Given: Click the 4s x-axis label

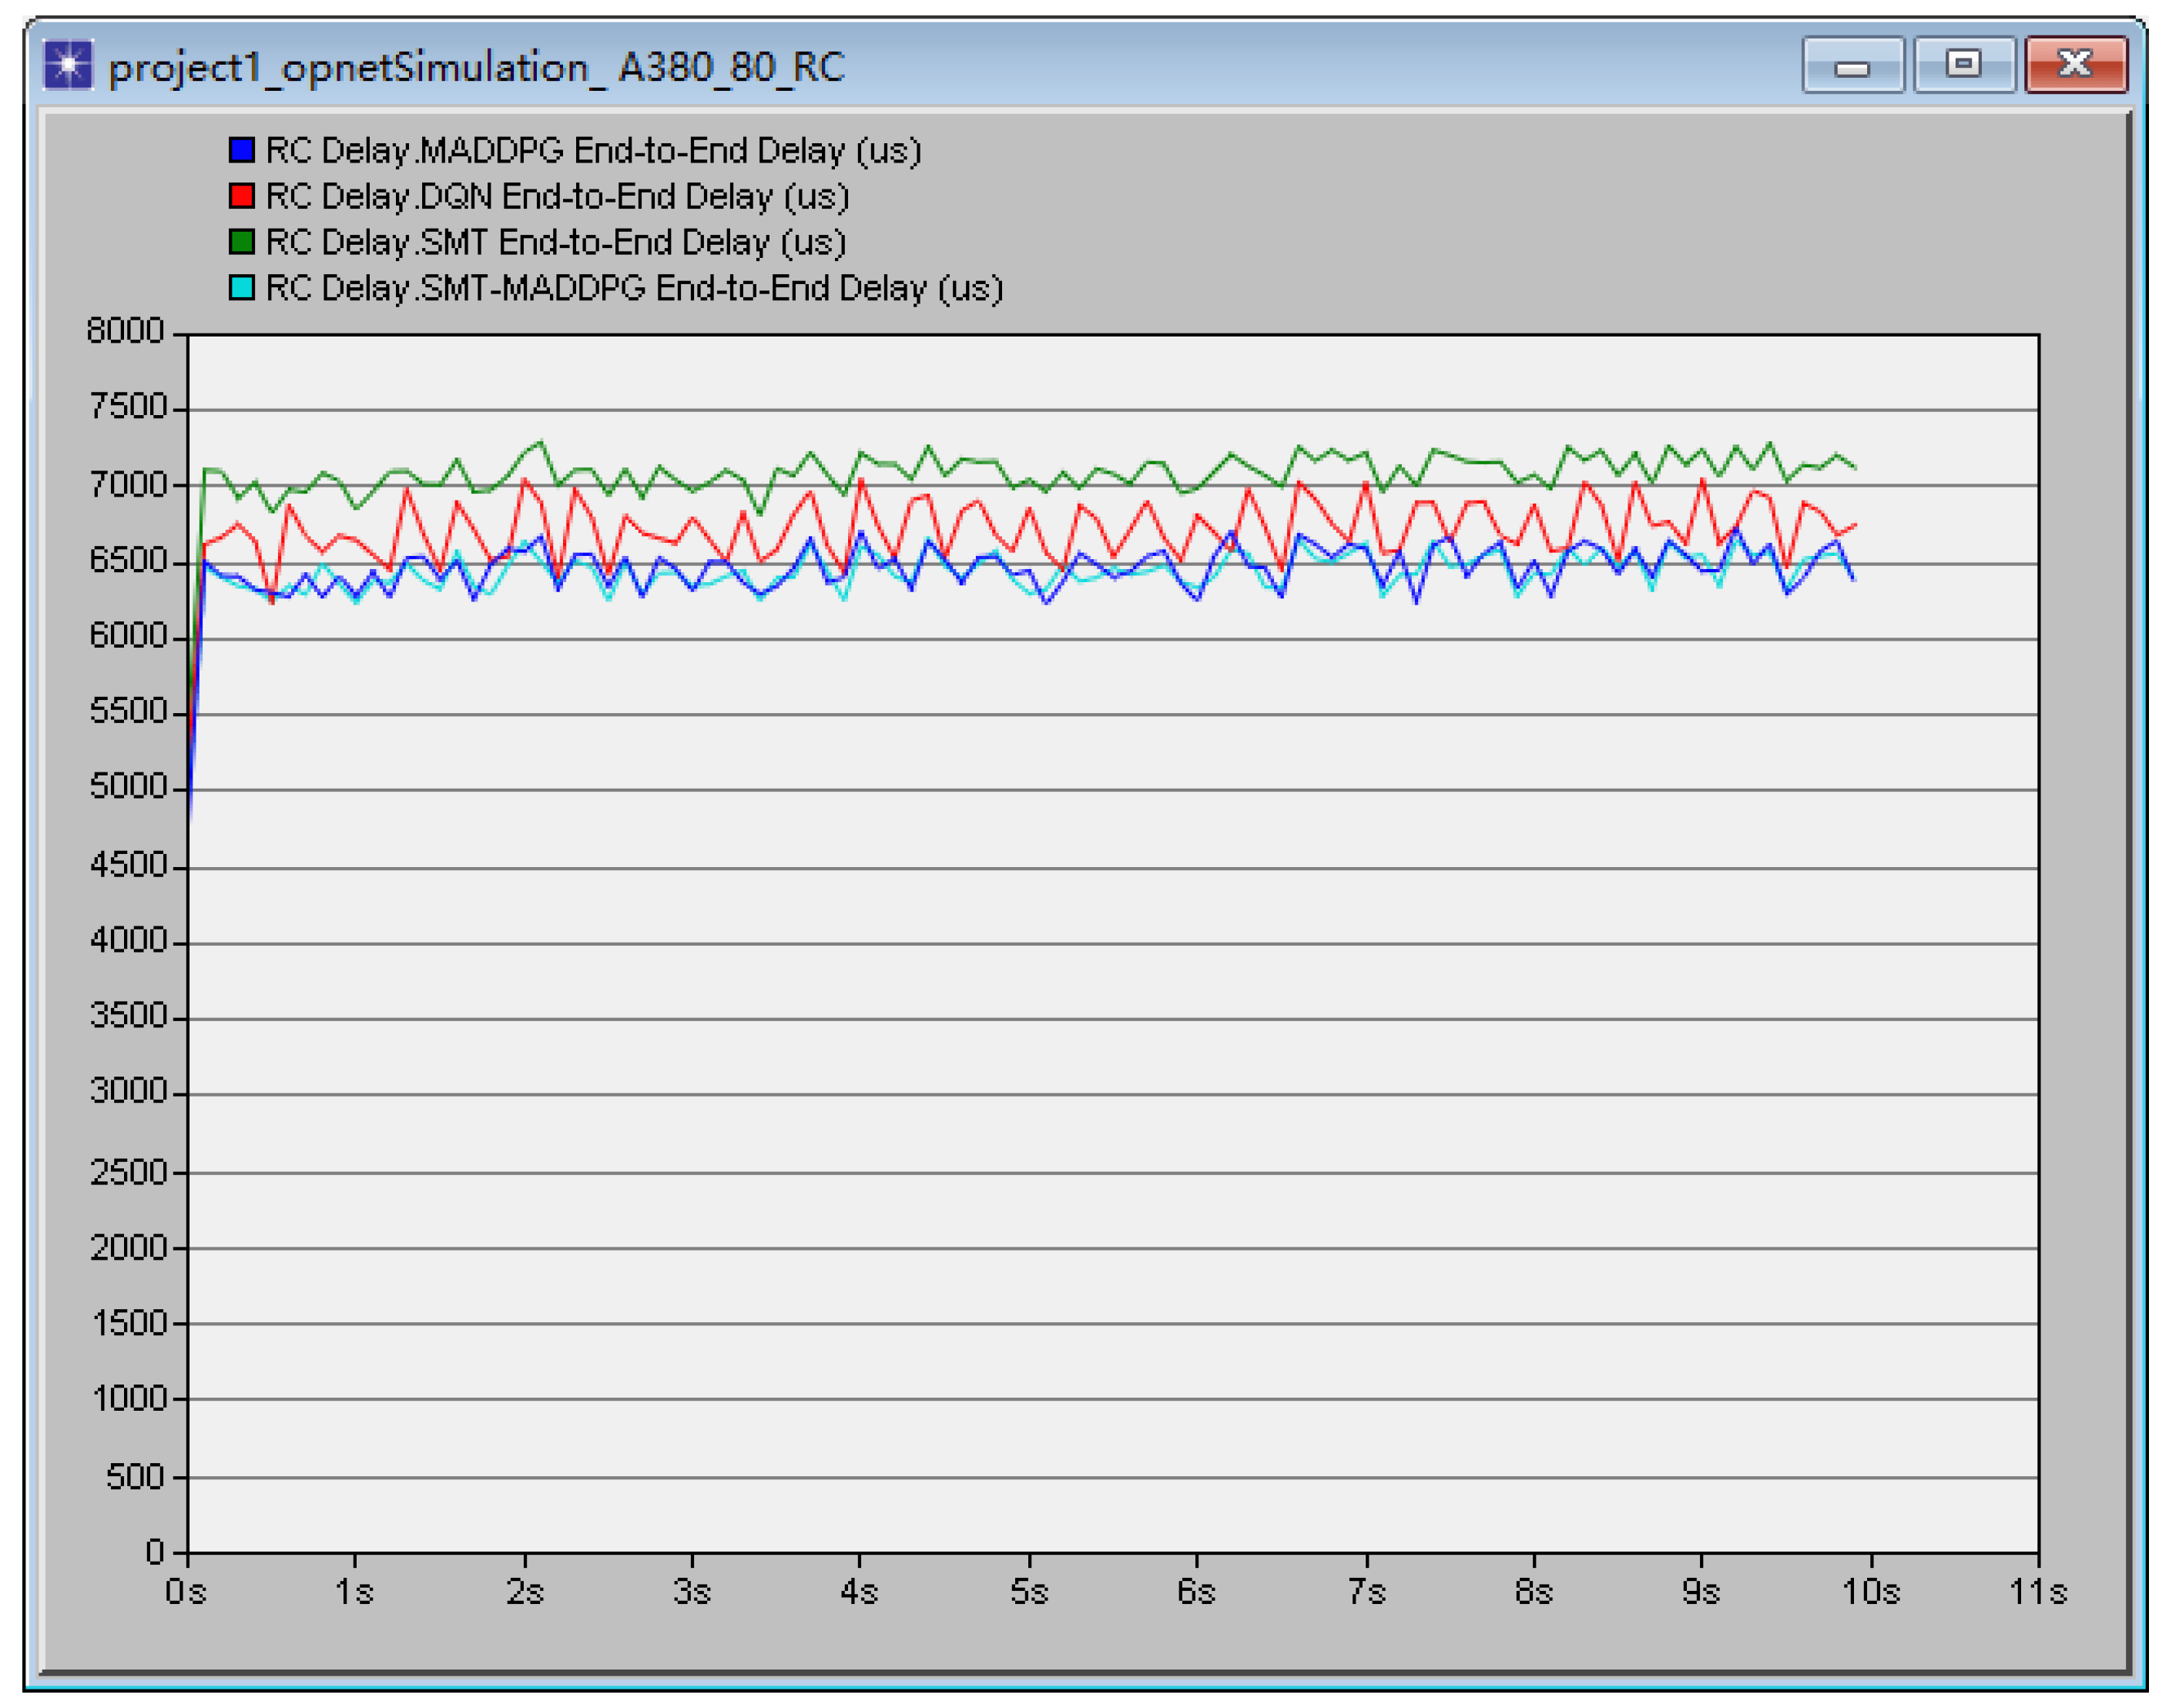Looking at the screenshot, I should 859,1591.
